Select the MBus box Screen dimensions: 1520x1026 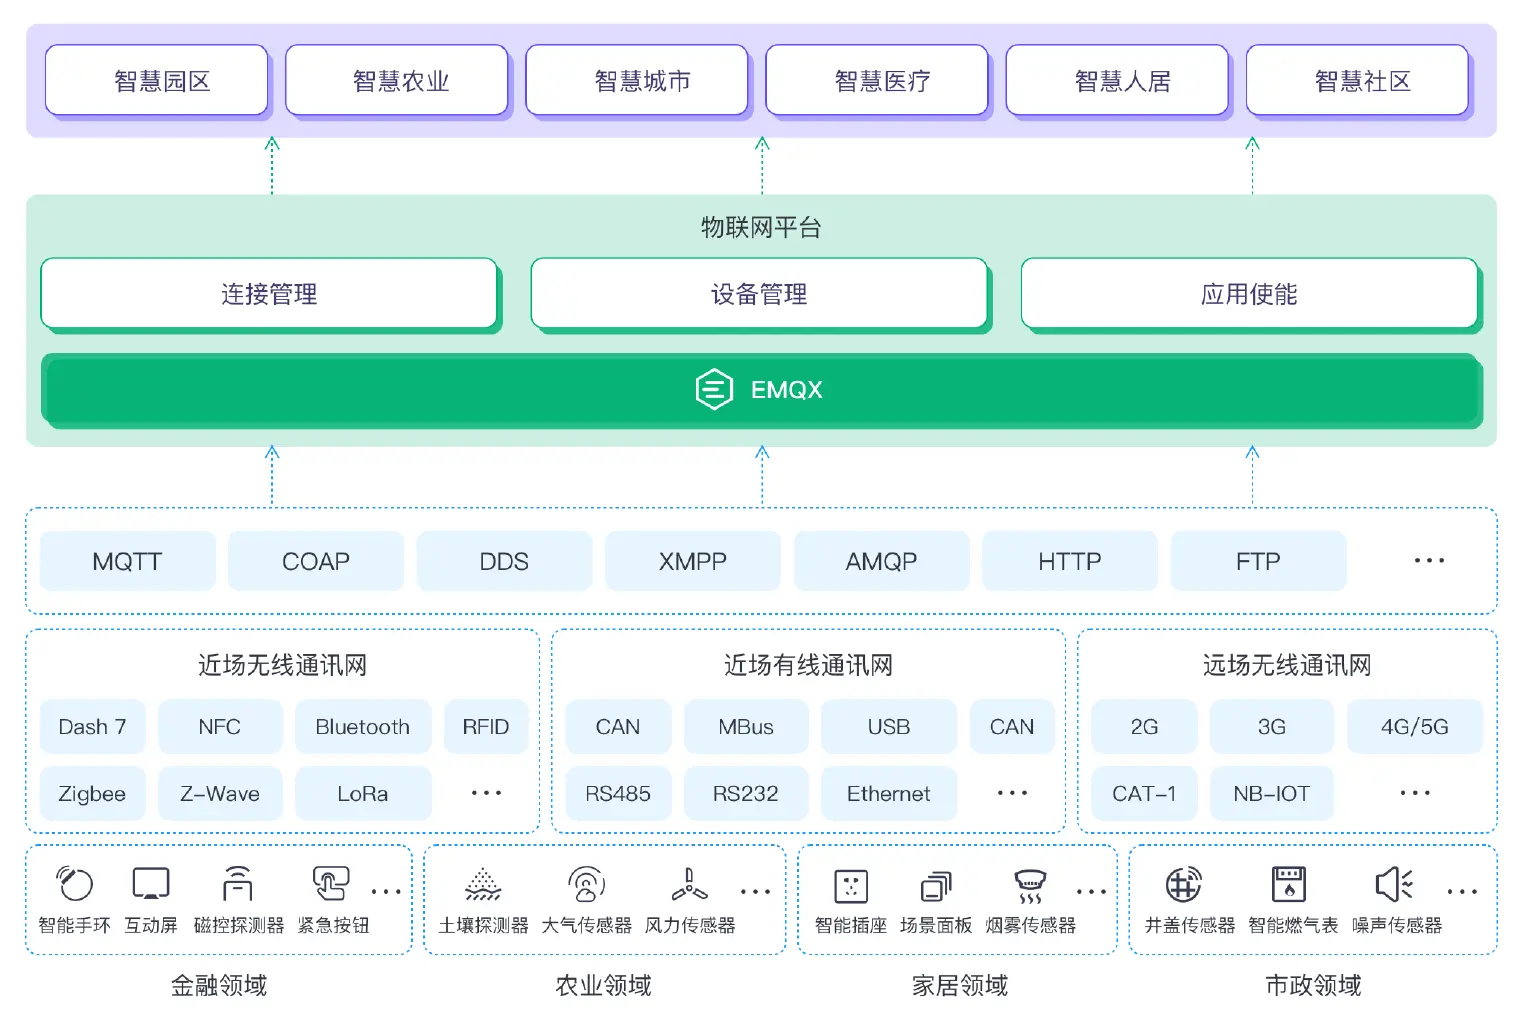pos(746,727)
